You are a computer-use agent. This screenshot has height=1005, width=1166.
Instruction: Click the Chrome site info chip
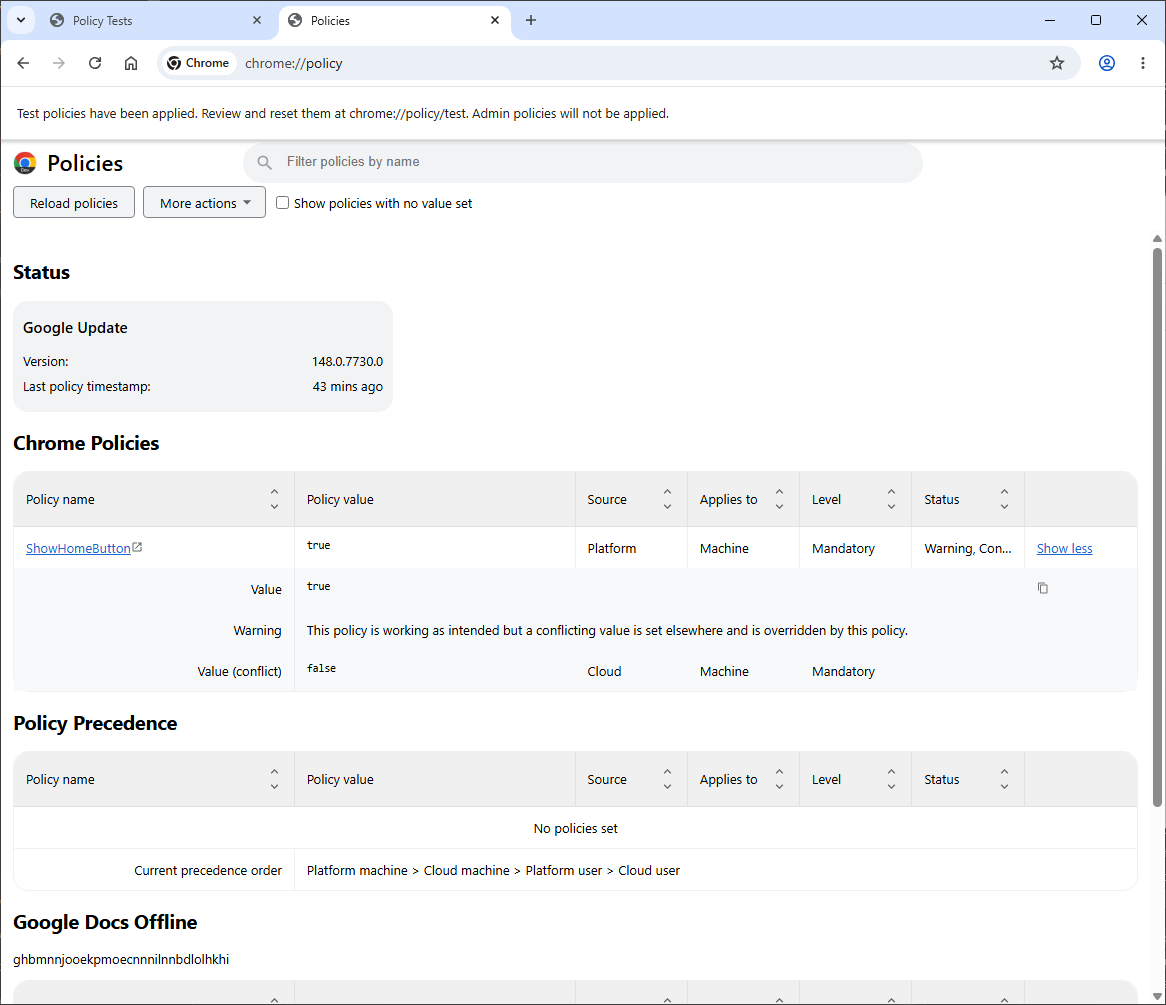[x=198, y=63]
